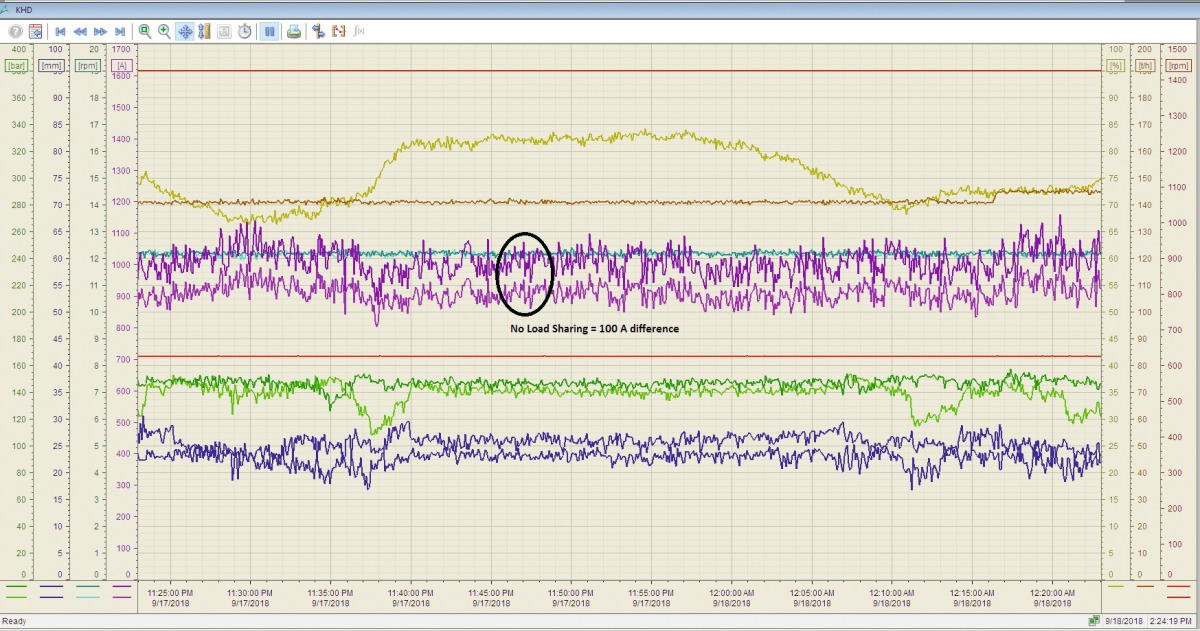1200x631 pixels.
Task: Step forward in trend time
Action: 100,31
